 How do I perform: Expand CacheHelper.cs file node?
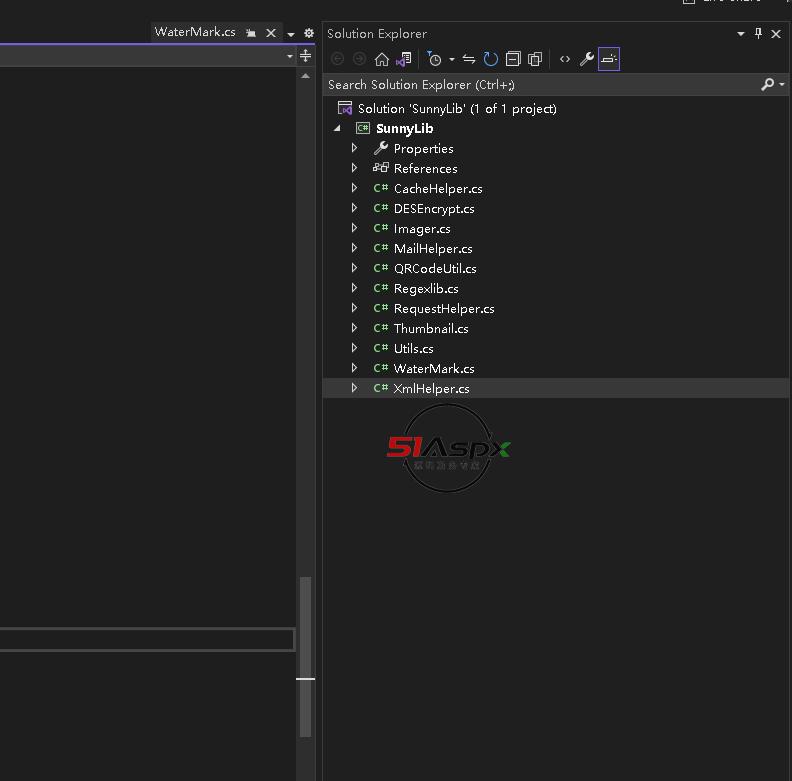click(x=354, y=188)
